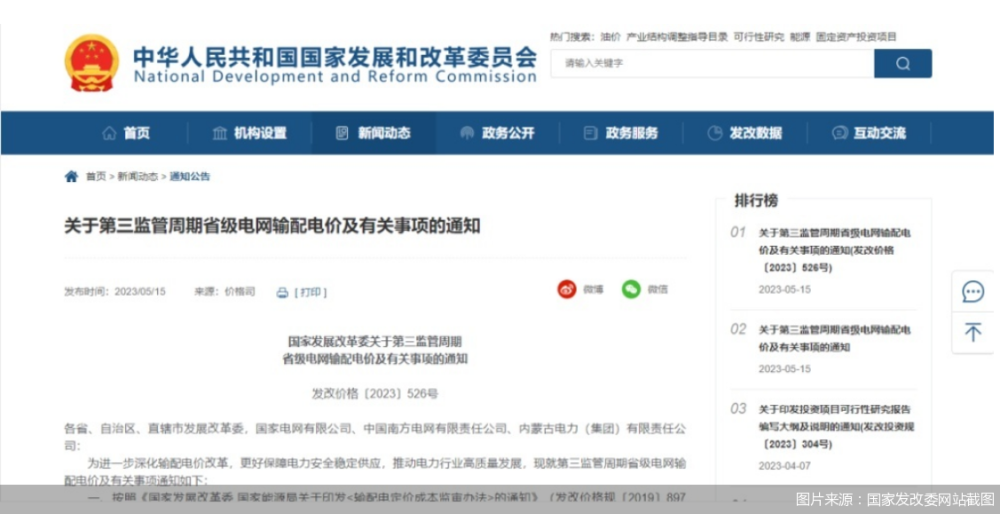The image size is (1000, 514).
Task: Click 通知公告 breadcrumb link
Action: (x=189, y=177)
